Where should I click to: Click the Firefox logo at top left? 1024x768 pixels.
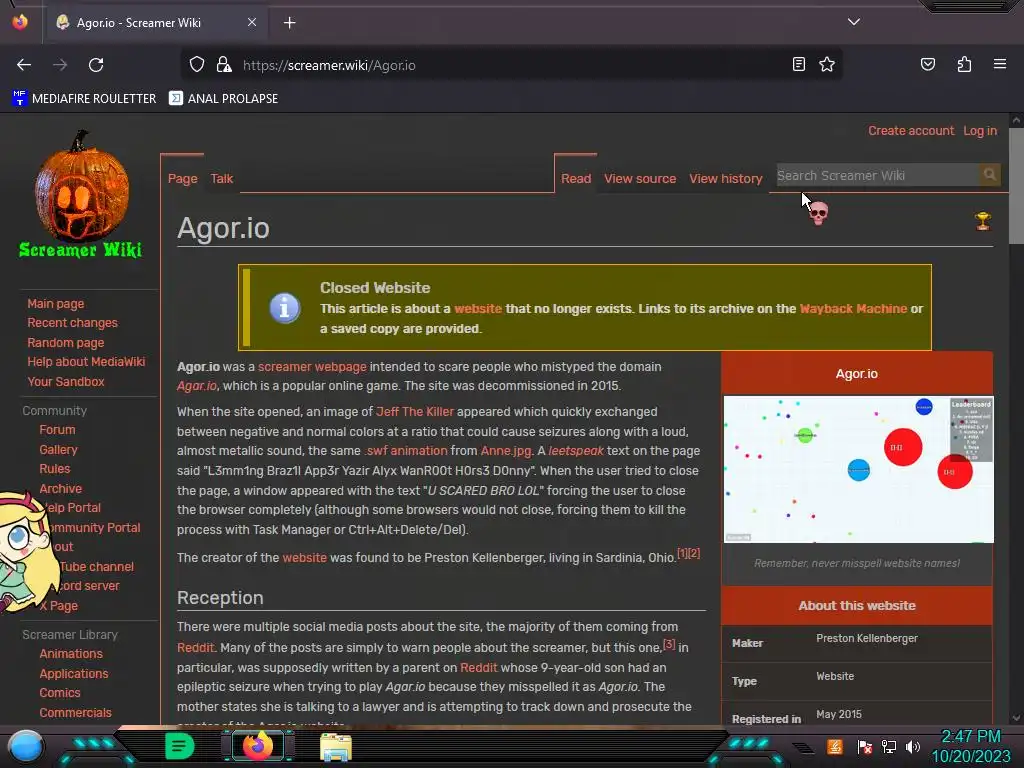pyautogui.click(x=20, y=22)
